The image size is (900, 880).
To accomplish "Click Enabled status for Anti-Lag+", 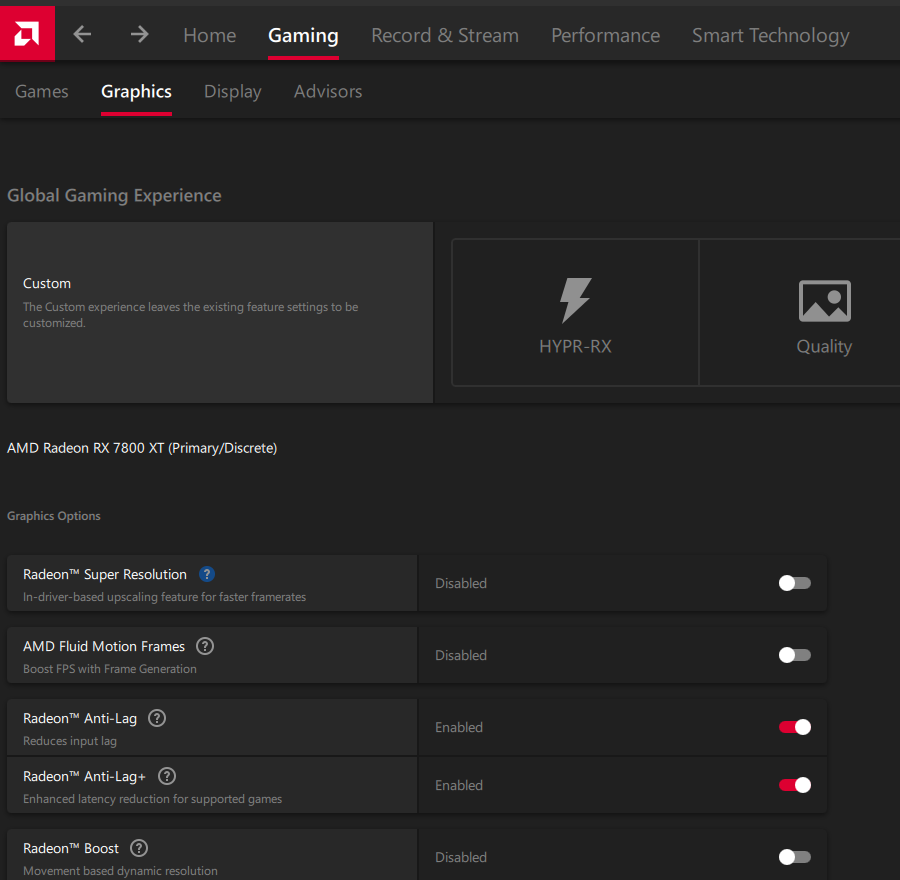I will click(x=459, y=785).
